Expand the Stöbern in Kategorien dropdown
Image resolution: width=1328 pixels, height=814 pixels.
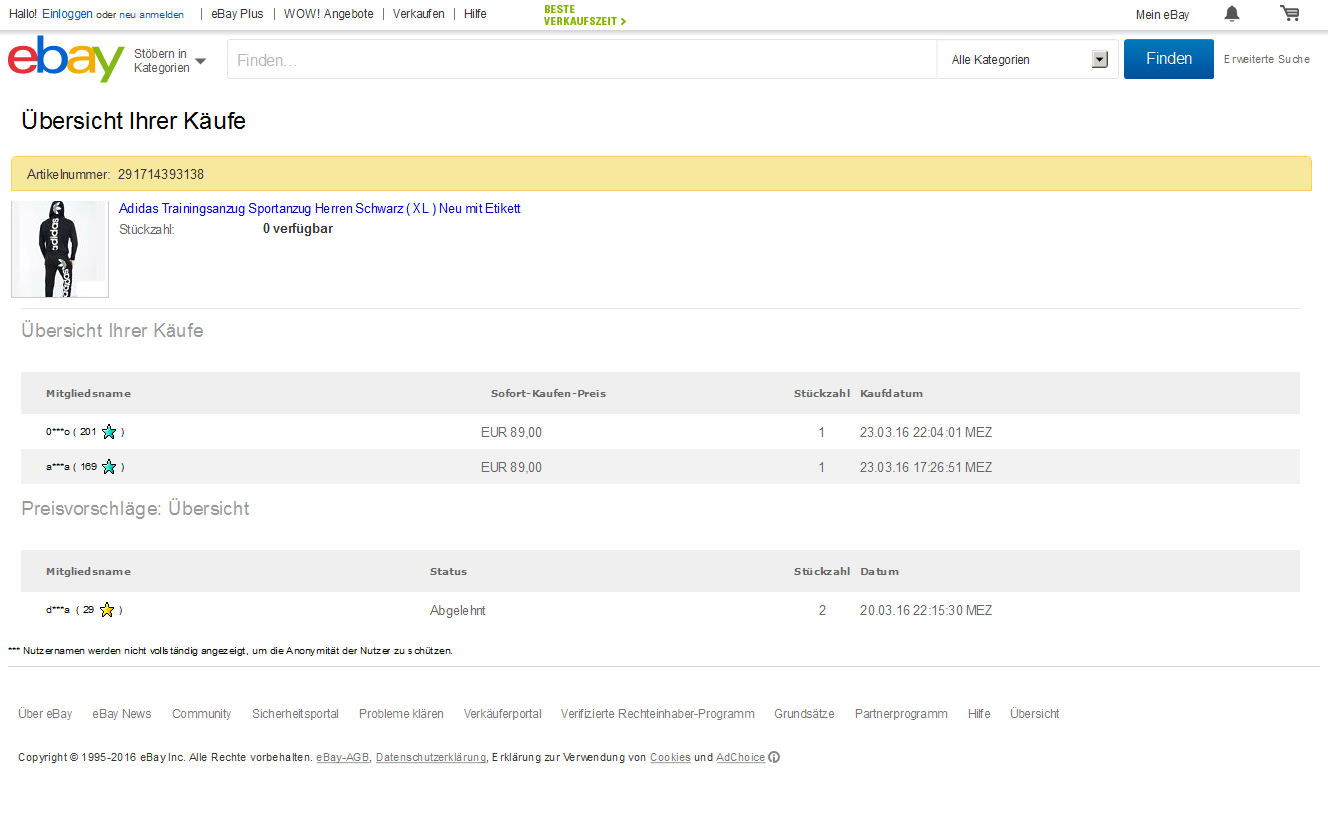tap(170, 61)
